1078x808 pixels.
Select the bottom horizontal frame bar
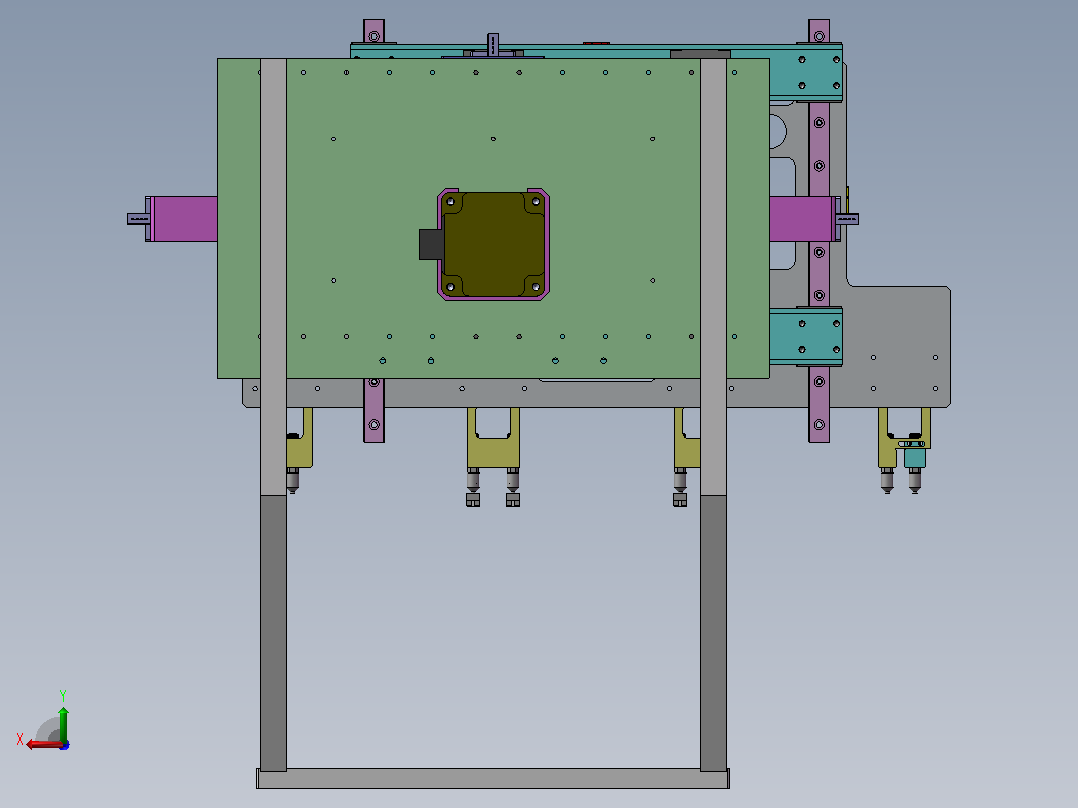click(493, 778)
